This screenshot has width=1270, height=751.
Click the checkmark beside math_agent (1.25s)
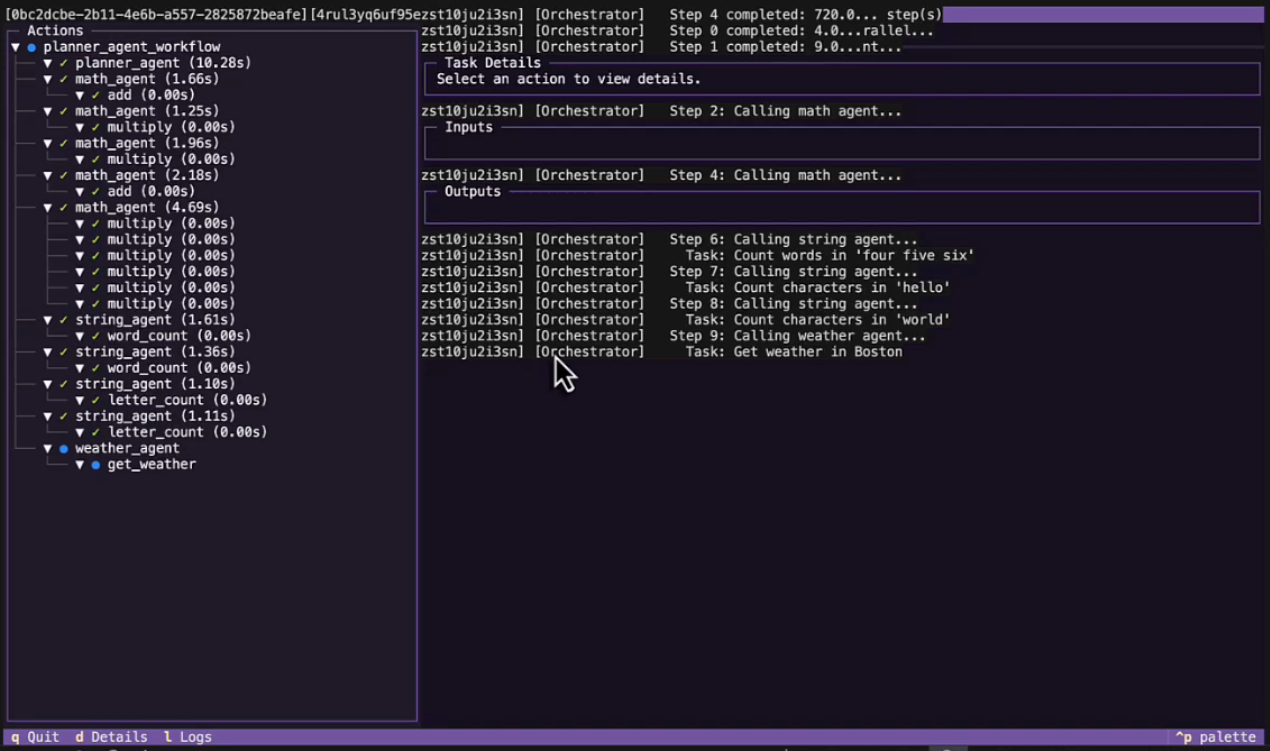point(64,111)
